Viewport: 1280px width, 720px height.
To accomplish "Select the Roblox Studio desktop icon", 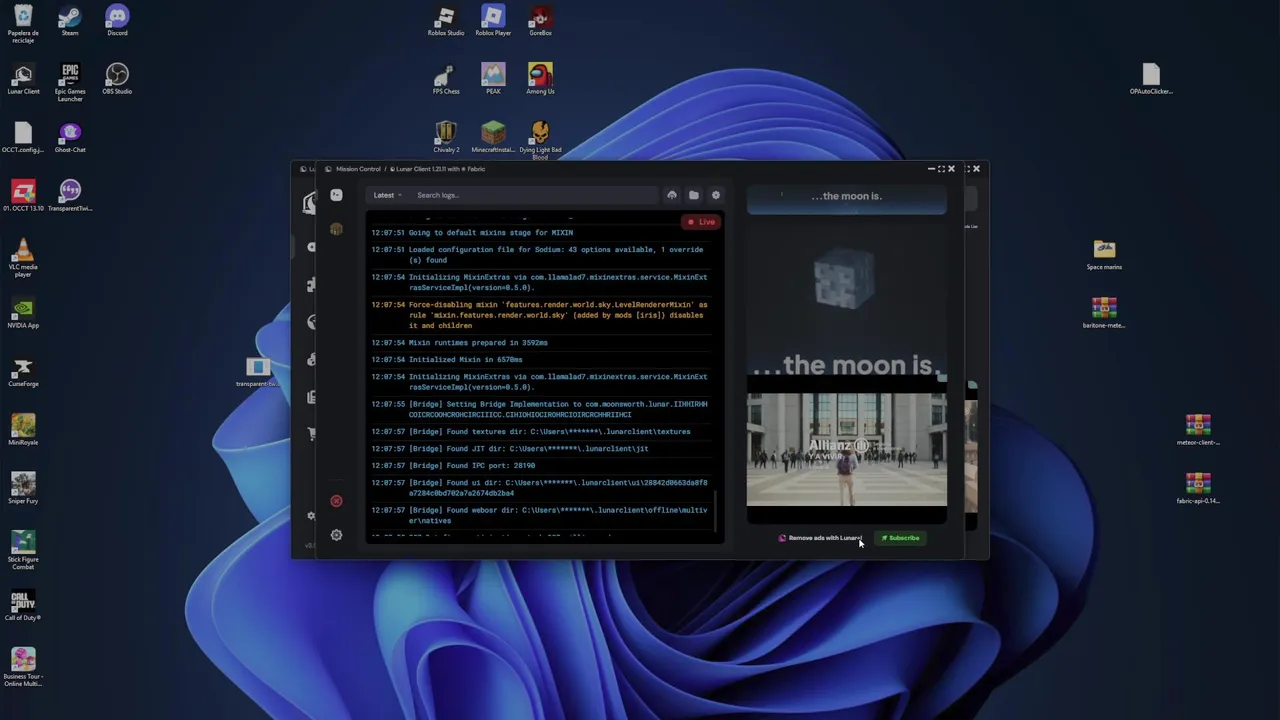I will pos(446,21).
